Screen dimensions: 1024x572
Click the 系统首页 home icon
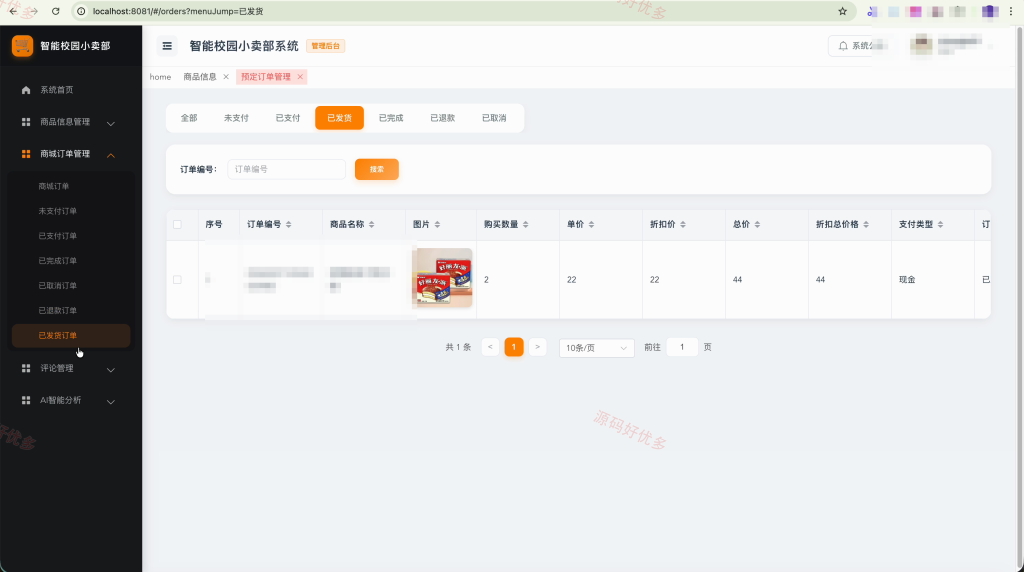[x=26, y=90]
